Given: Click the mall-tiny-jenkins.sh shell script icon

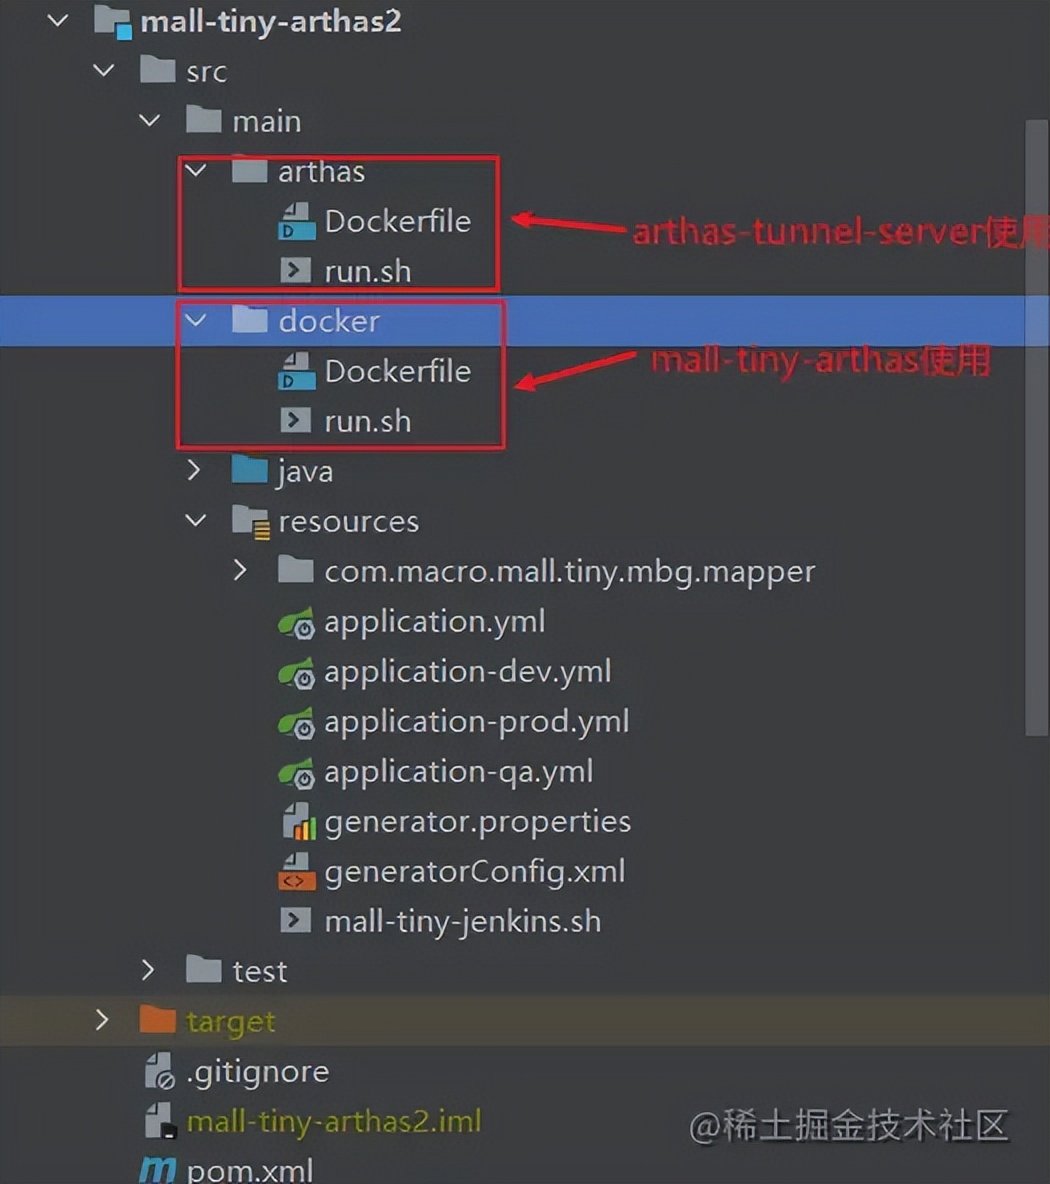Looking at the screenshot, I should pos(295,921).
